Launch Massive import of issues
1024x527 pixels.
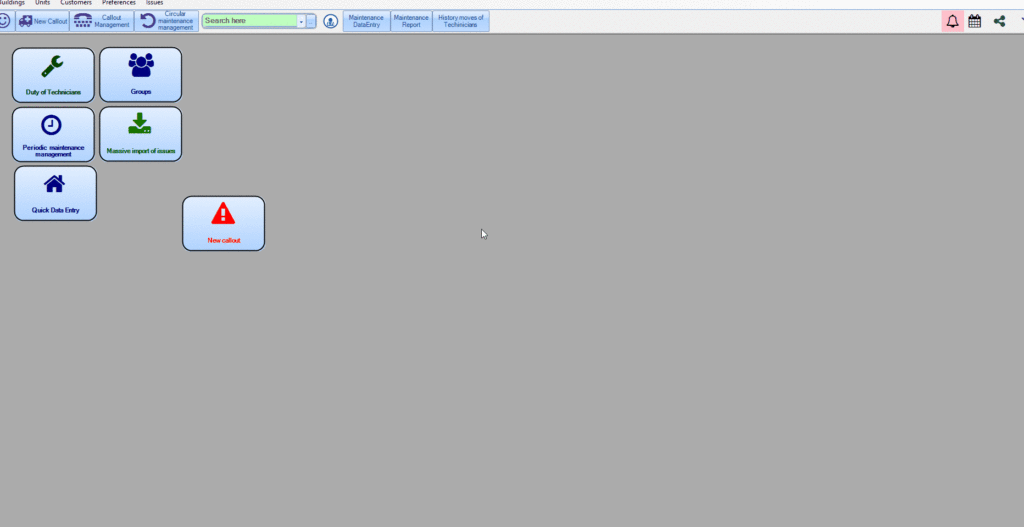click(x=140, y=134)
